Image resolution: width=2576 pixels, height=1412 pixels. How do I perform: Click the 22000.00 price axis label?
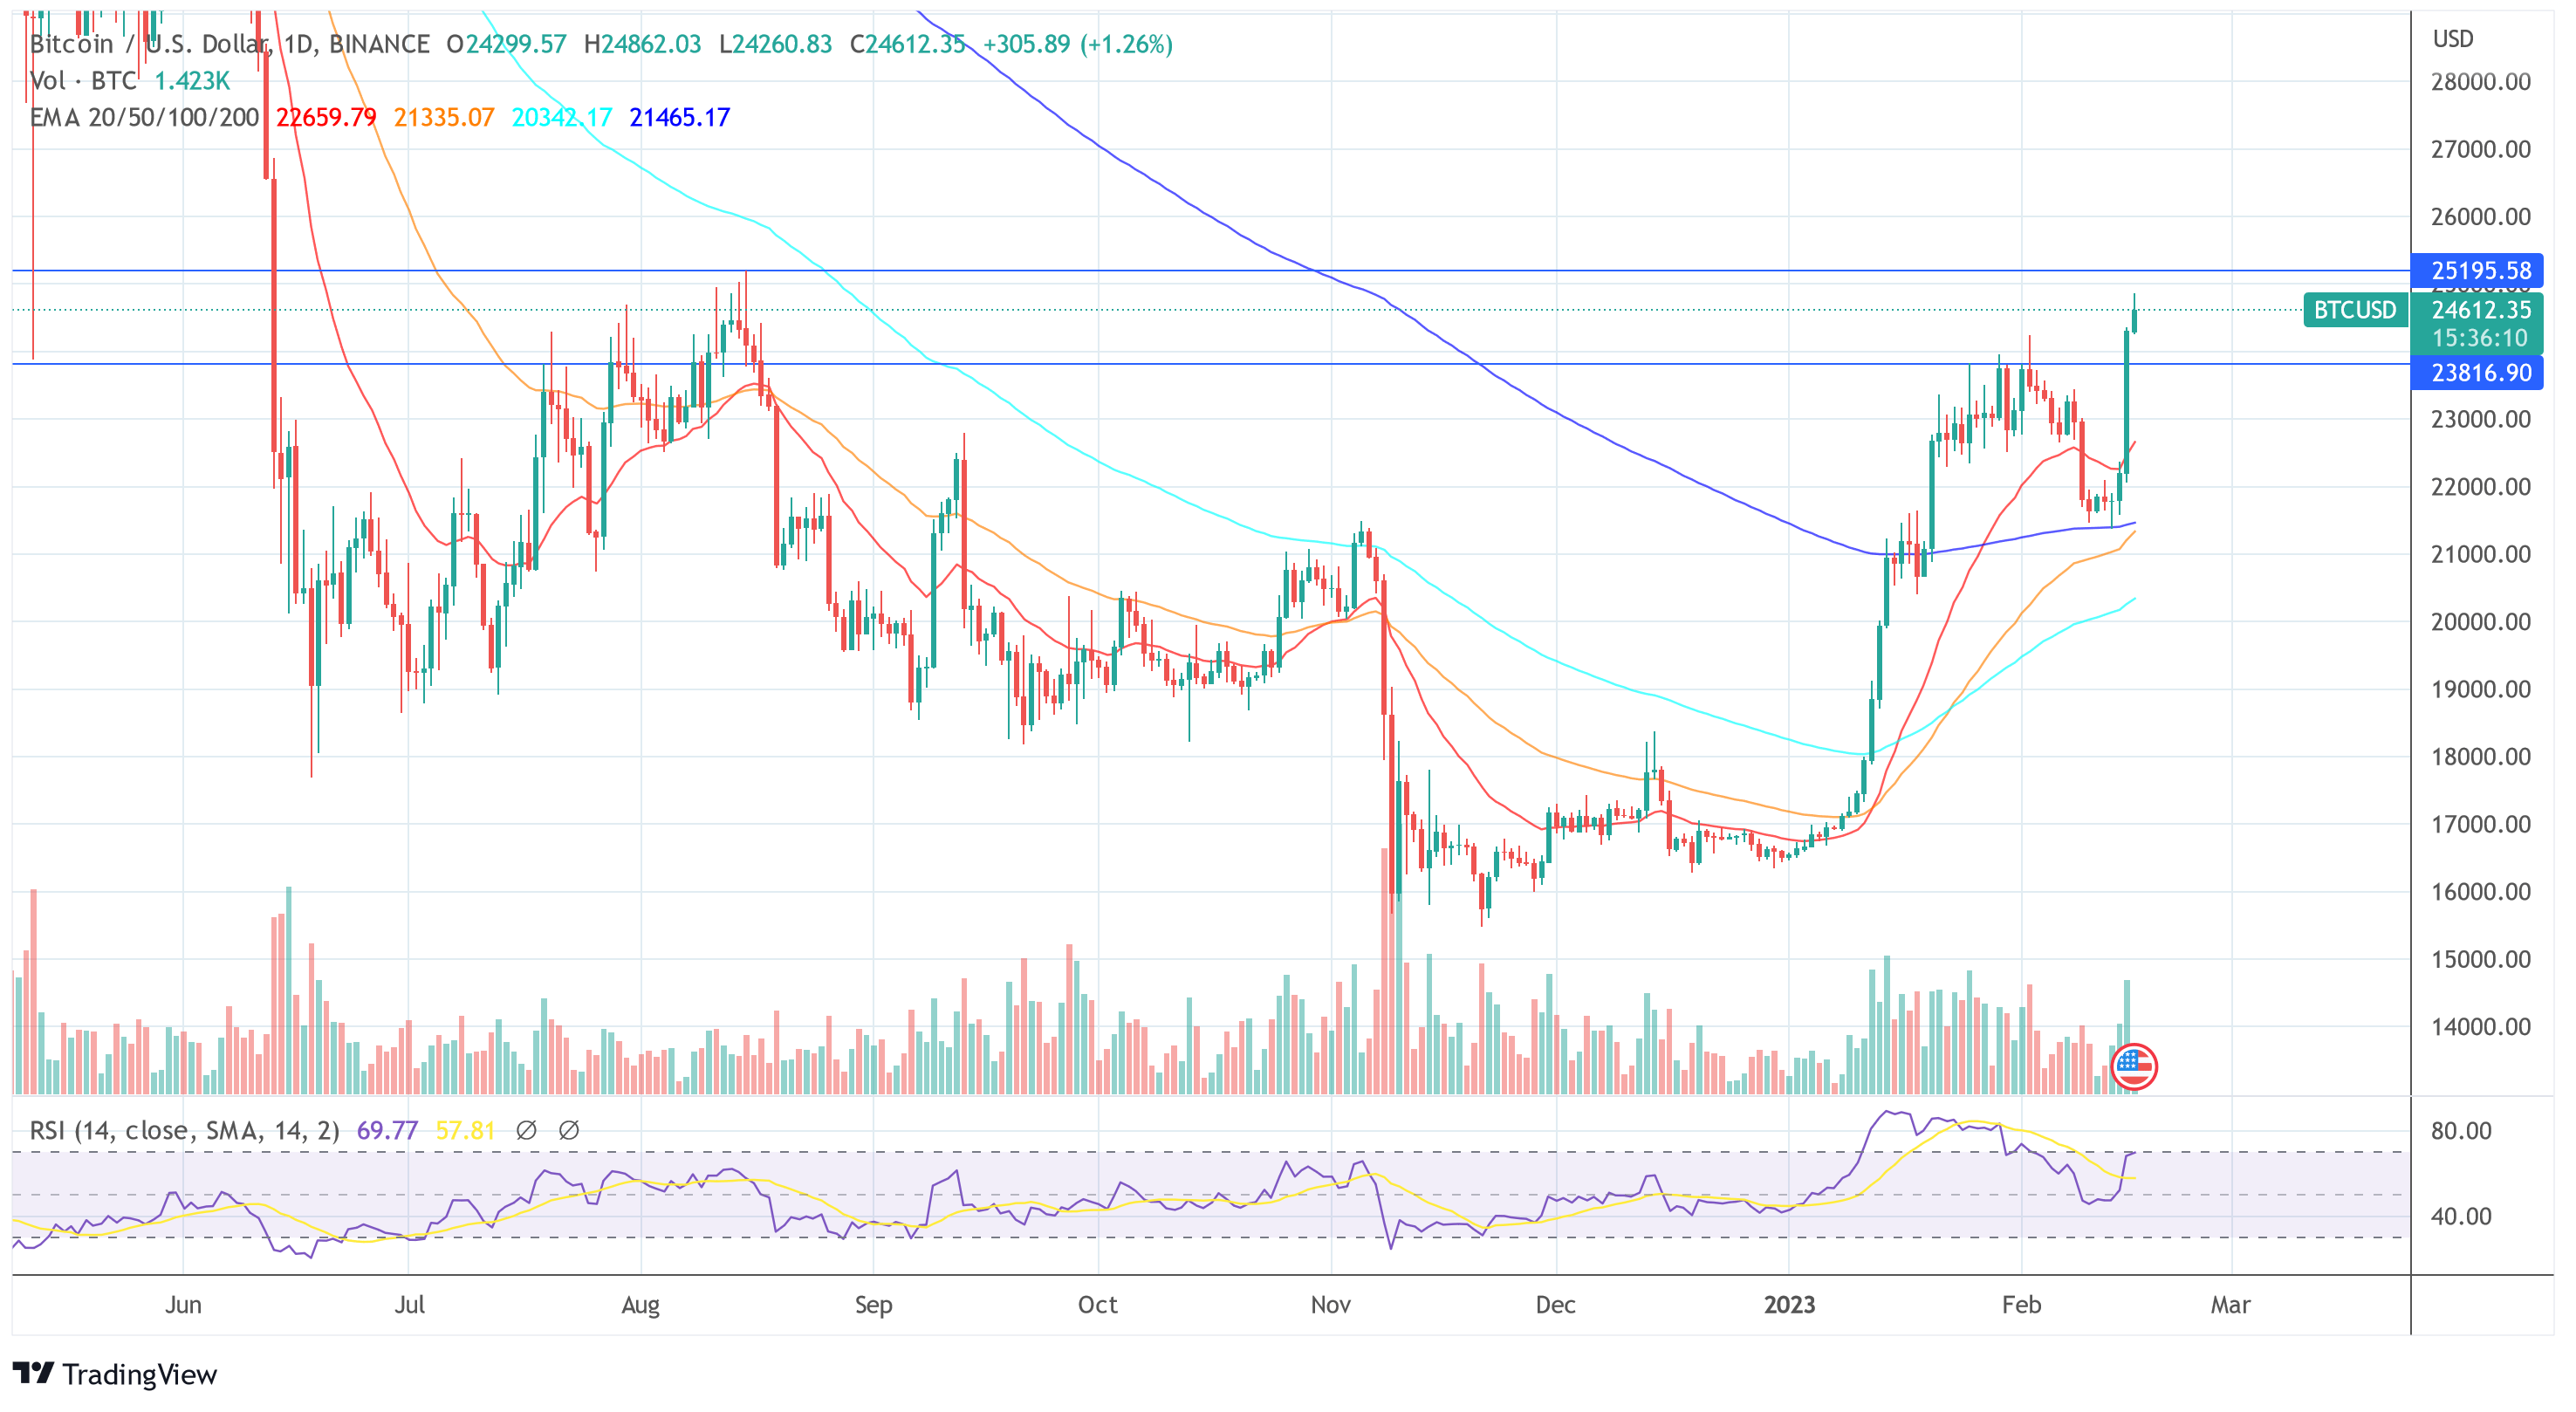pyautogui.click(x=2481, y=487)
